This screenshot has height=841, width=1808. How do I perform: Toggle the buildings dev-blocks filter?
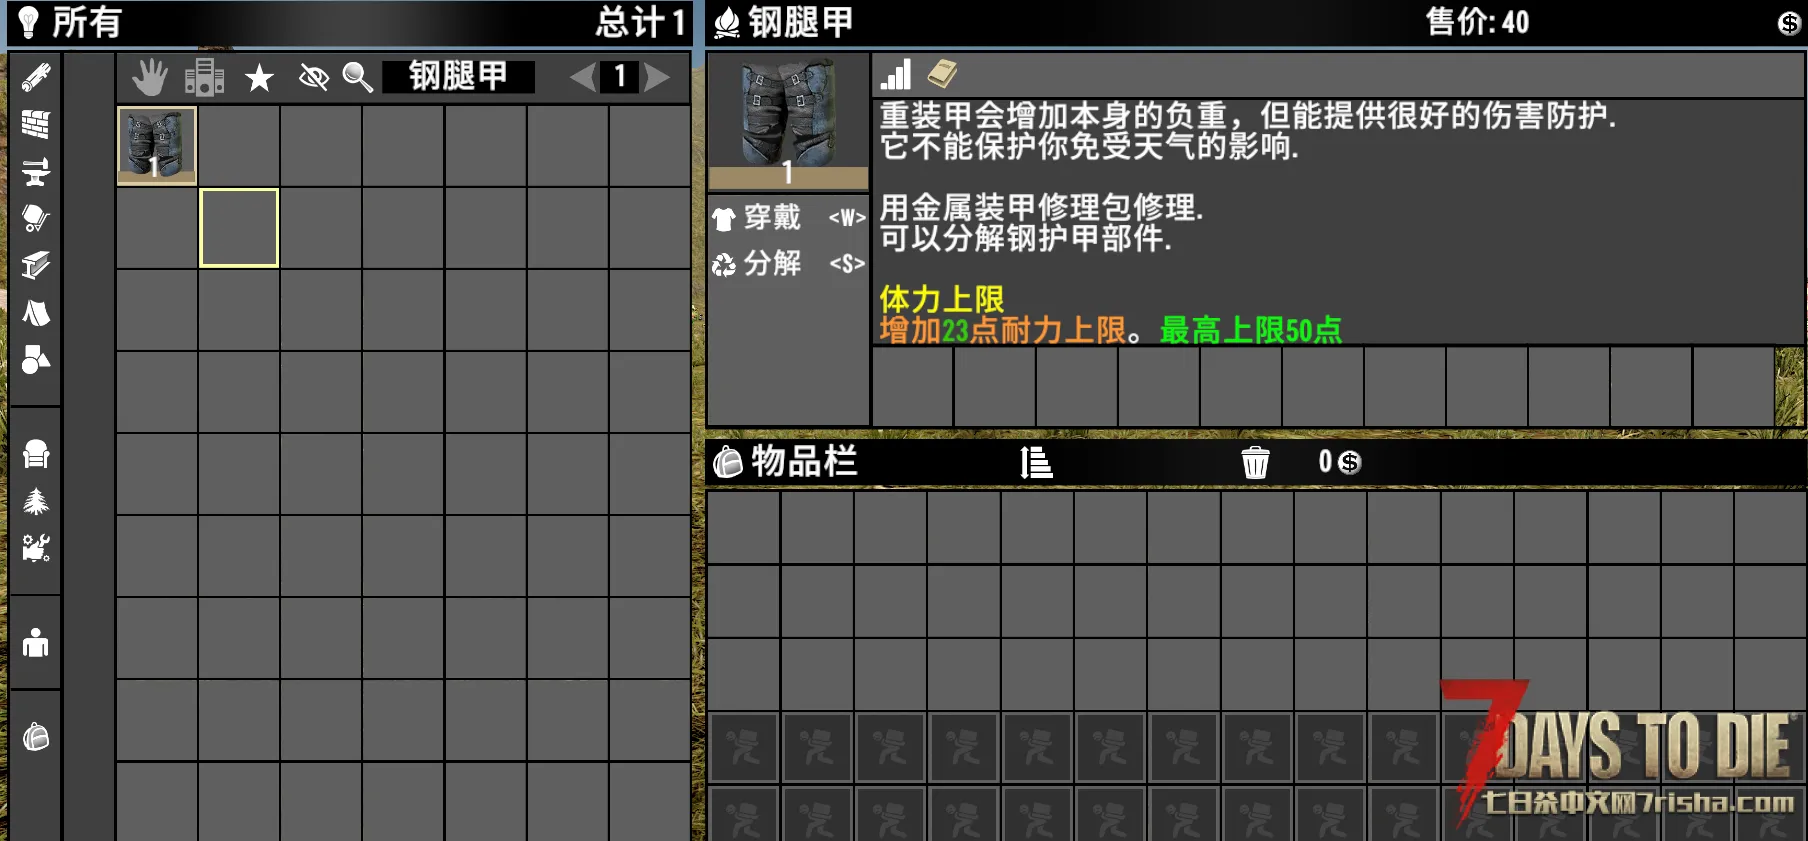(205, 77)
